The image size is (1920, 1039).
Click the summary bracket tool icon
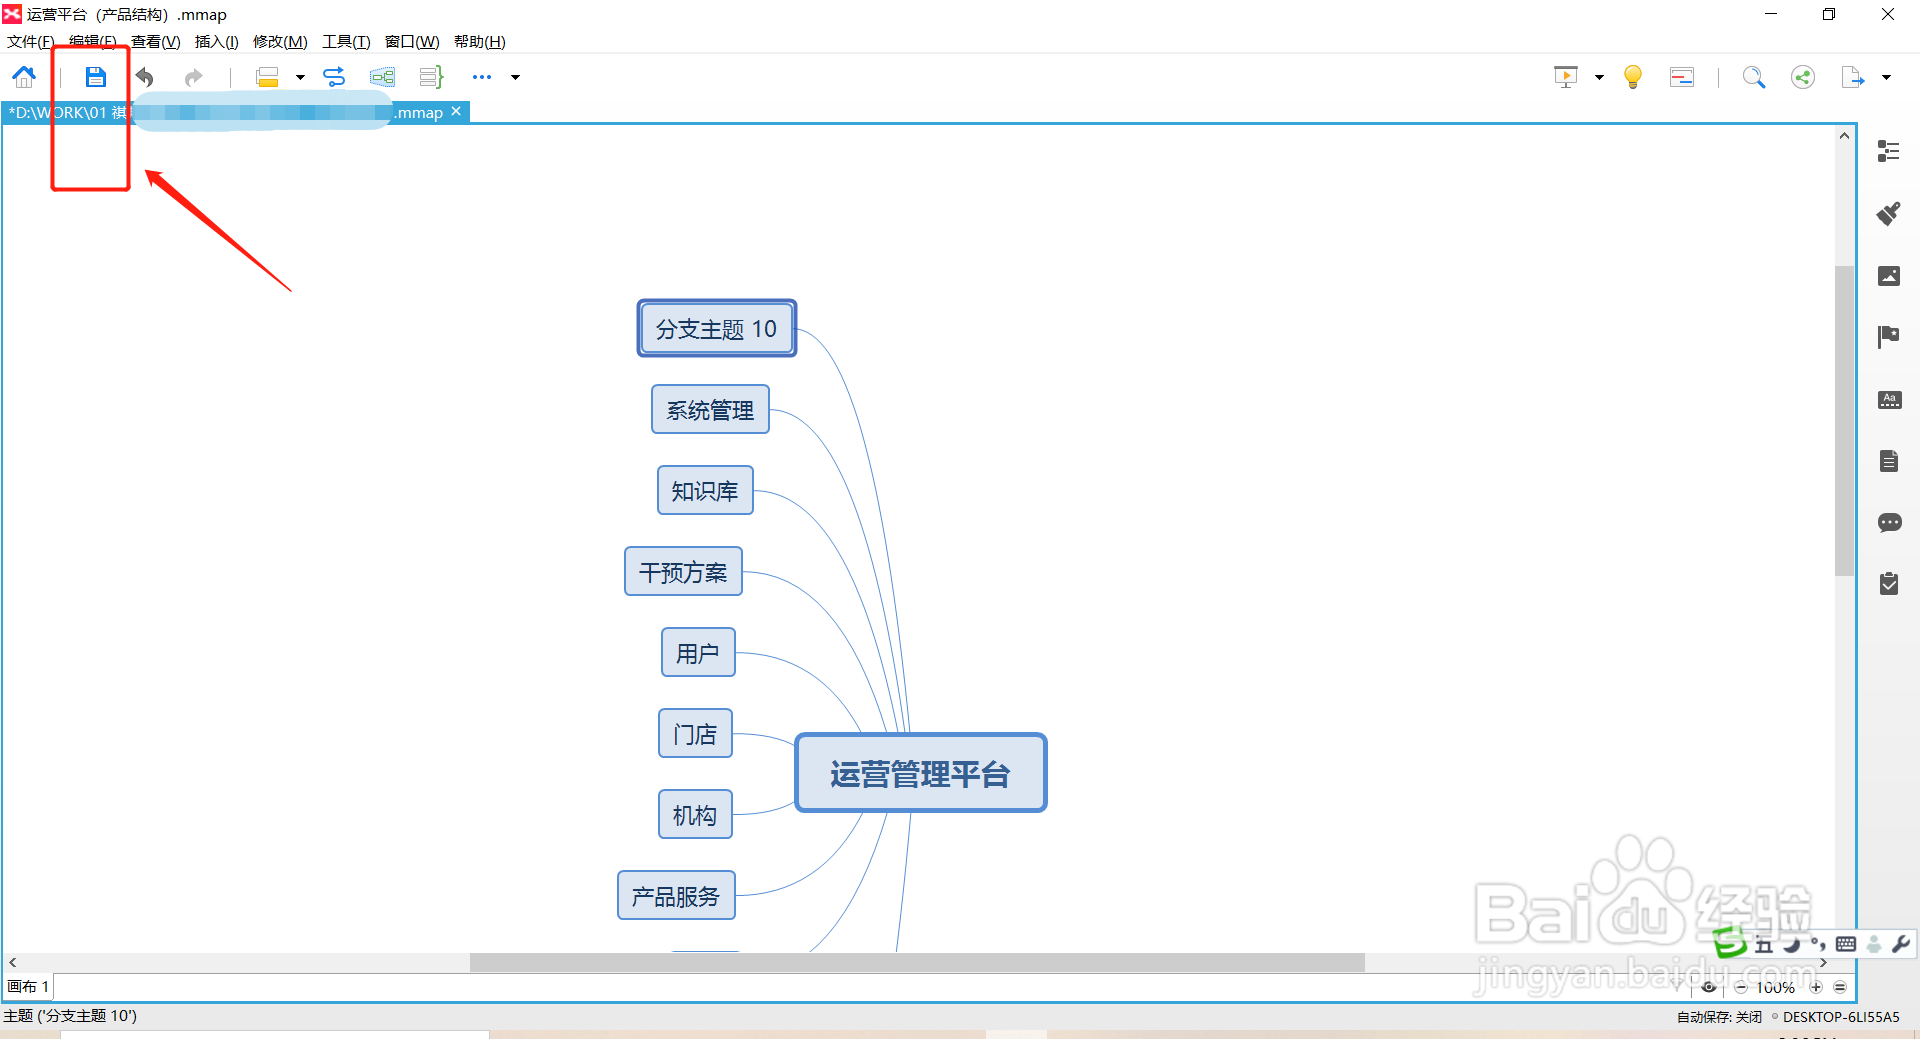(x=431, y=77)
